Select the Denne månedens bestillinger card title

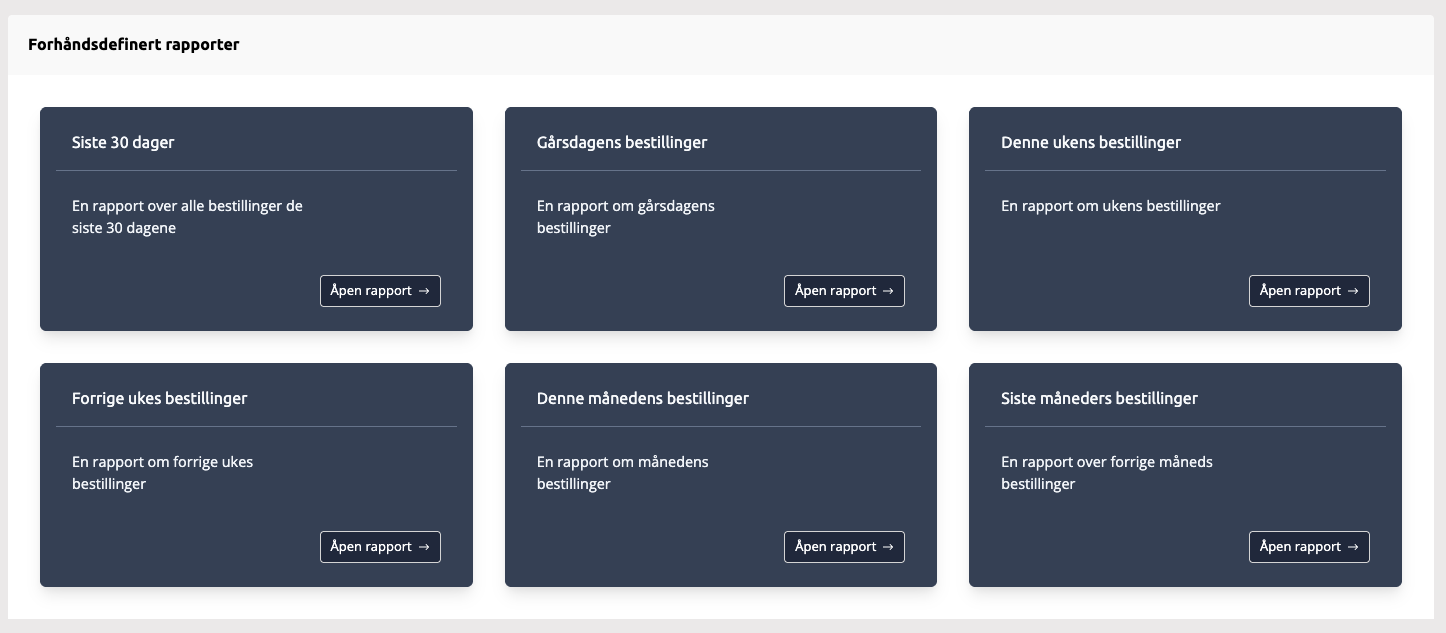point(643,398)
